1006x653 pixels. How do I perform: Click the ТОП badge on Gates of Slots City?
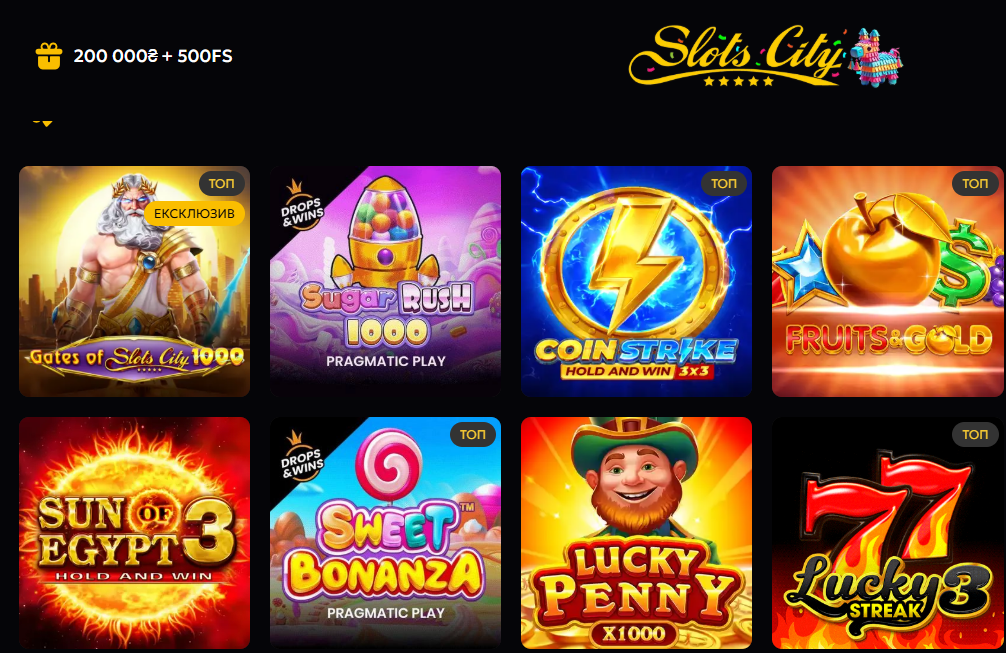(x=221, y=183)
